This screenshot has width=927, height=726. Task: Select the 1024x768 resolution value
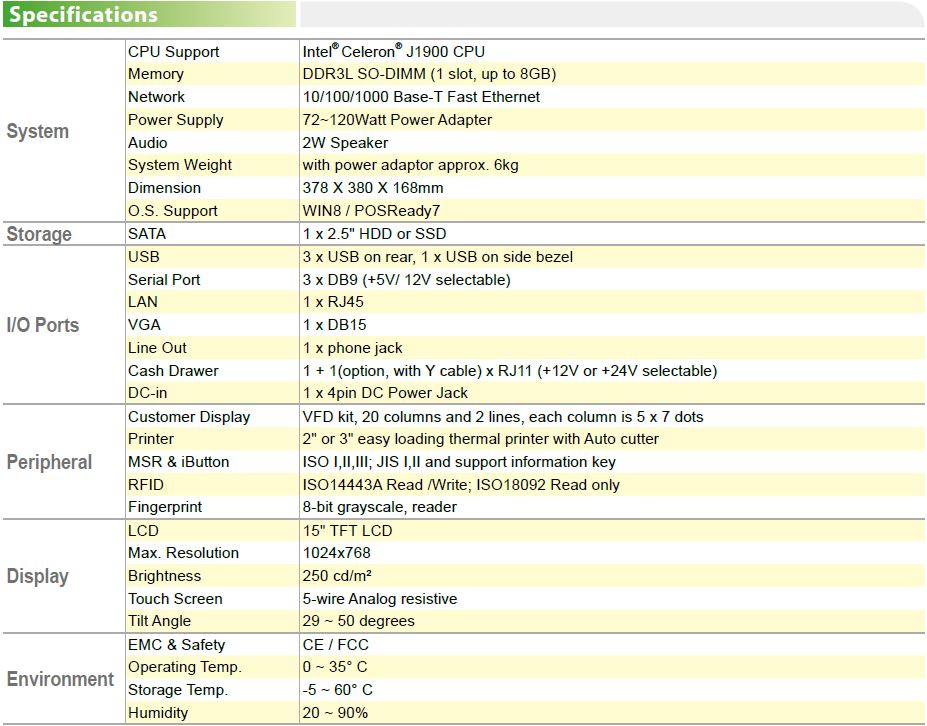coord(336,553)
